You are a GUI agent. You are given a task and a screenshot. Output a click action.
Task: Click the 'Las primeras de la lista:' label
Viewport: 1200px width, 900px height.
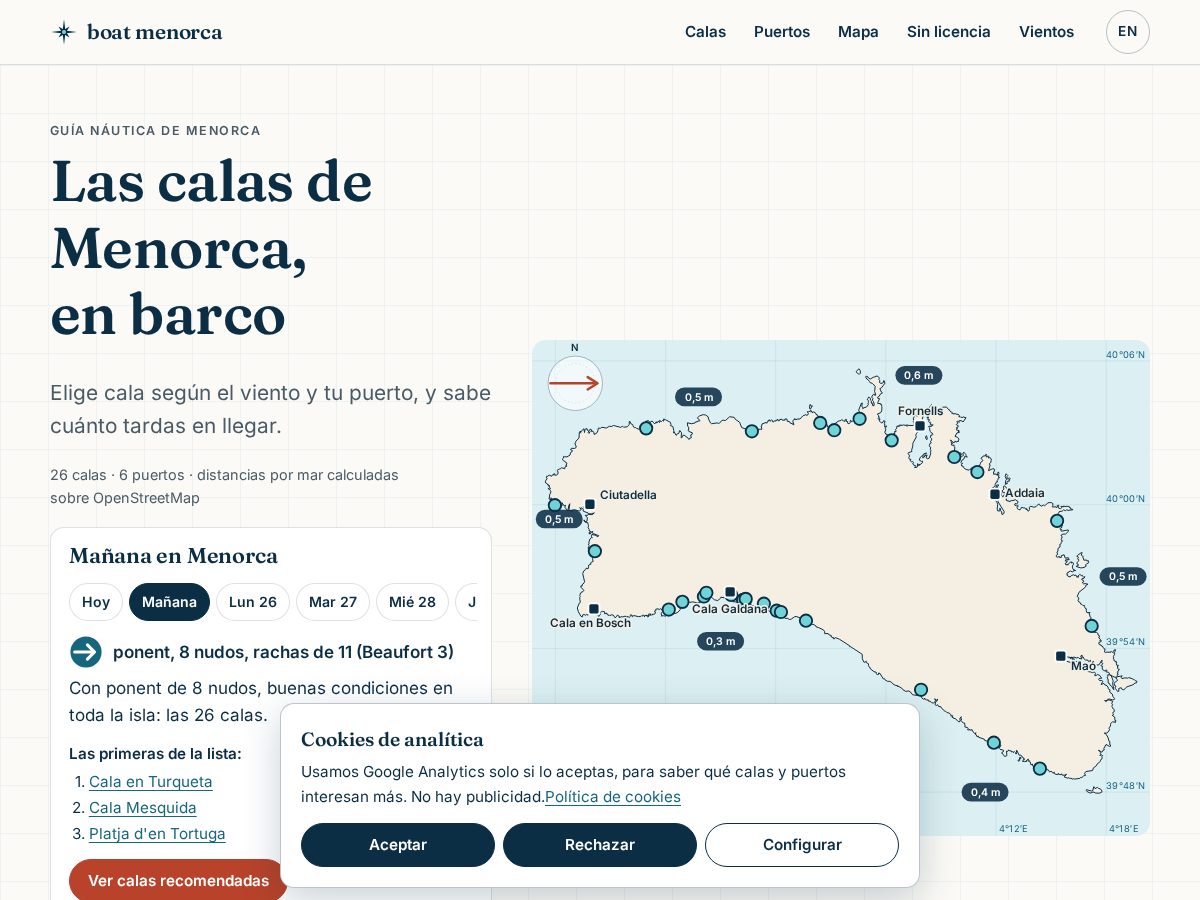pos(155,754)
